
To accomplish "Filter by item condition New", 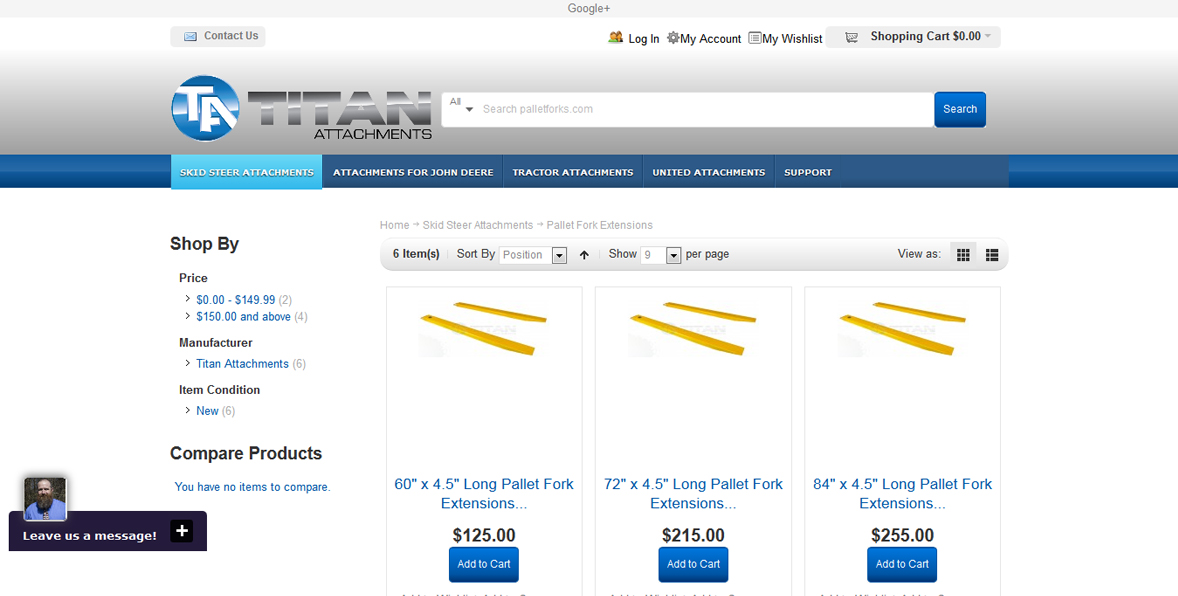I will pos(207,411).
